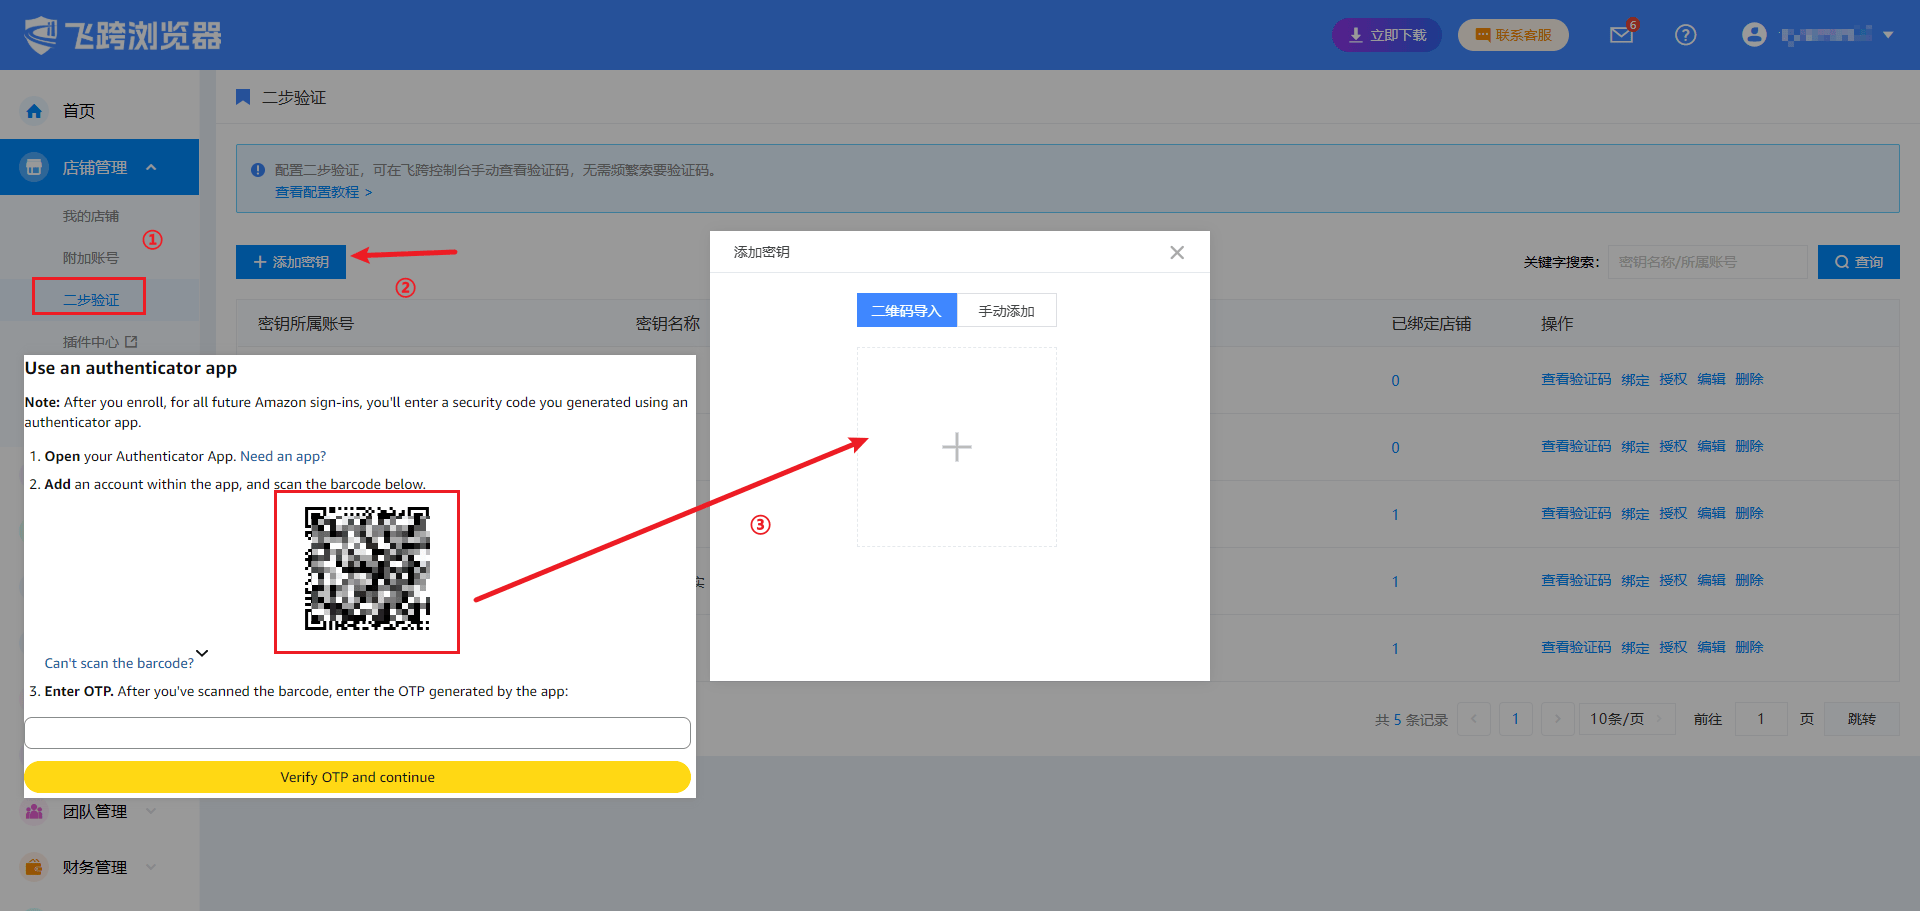Open the account name dropdown arrow
This screenshot has width=1920, height=911.
(1888, 35)
